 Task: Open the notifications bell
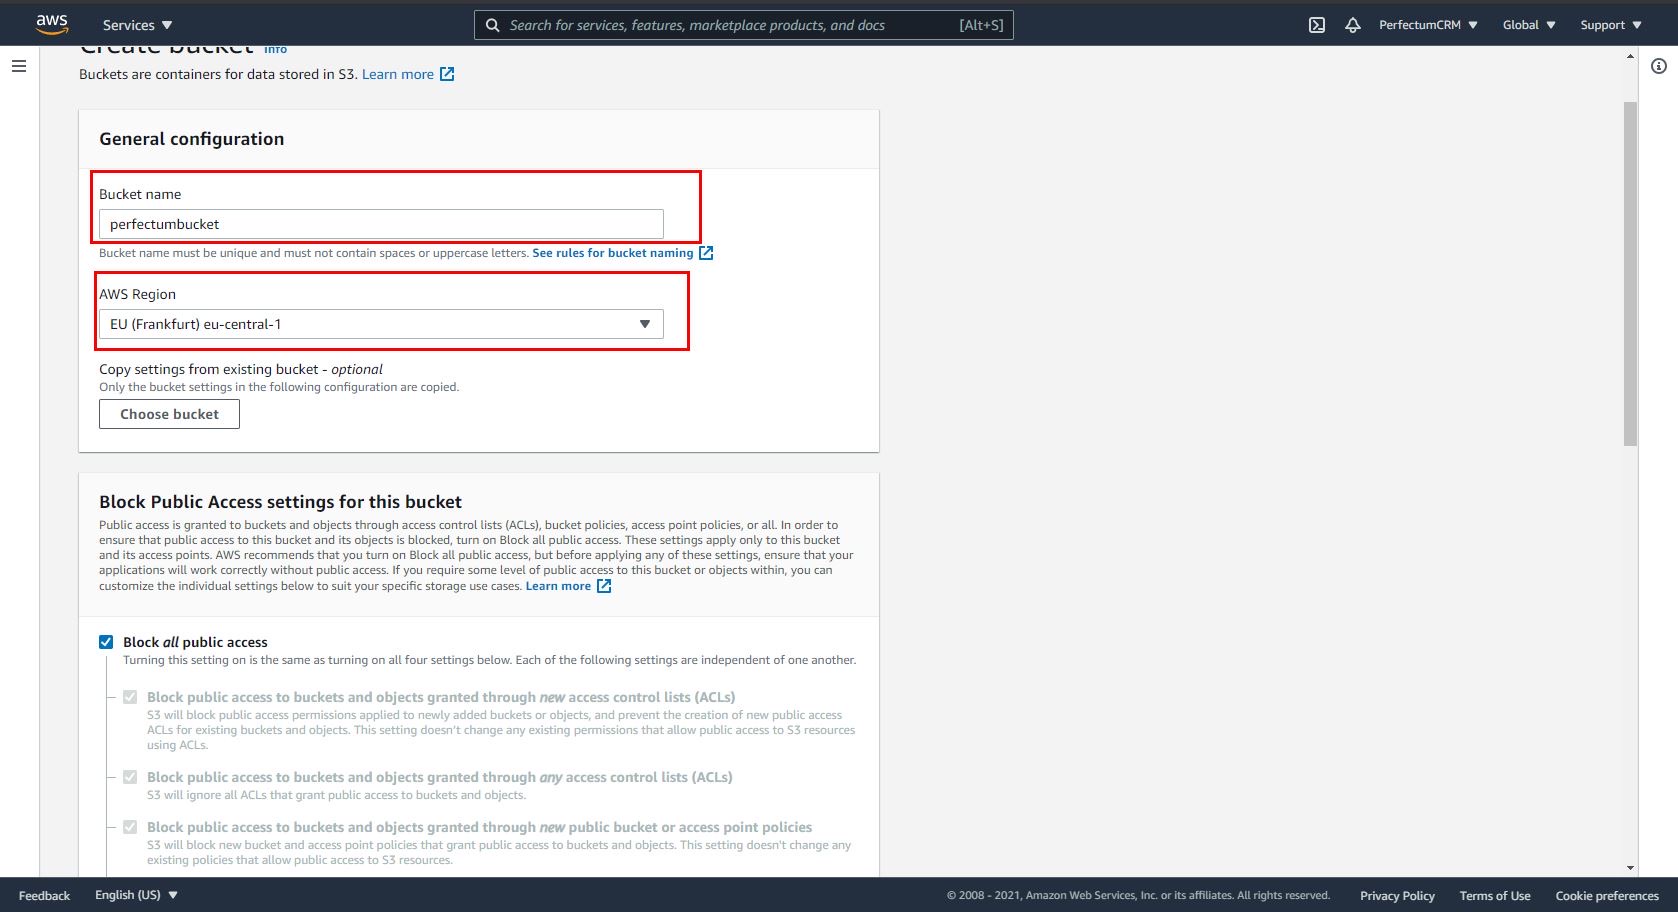point(1353,25)
